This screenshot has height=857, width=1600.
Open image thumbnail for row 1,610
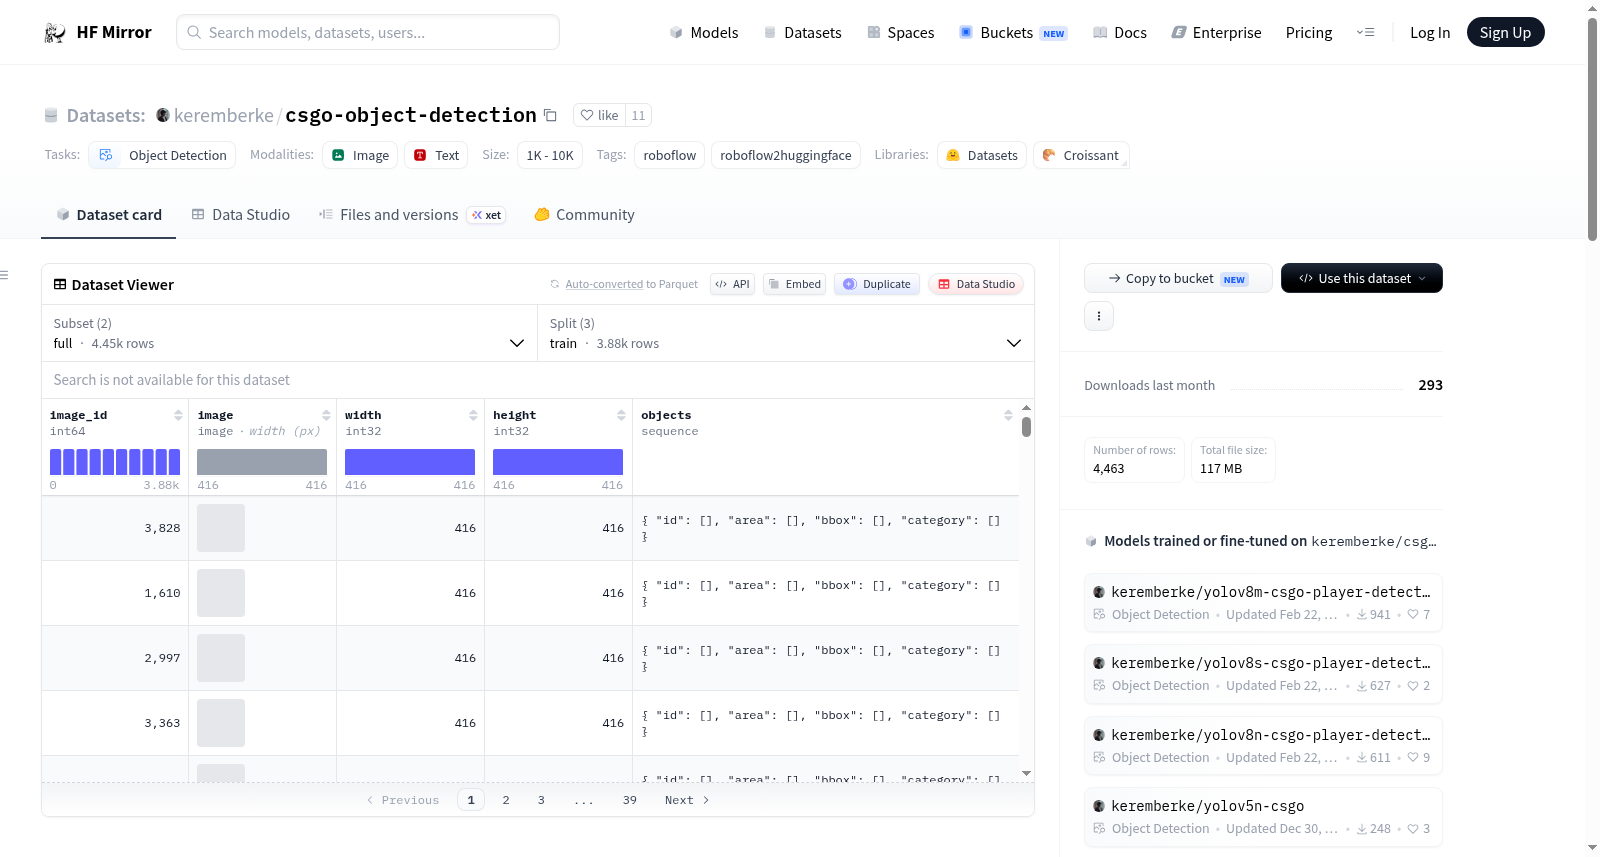pyautogui.click(x=221, y=593)
